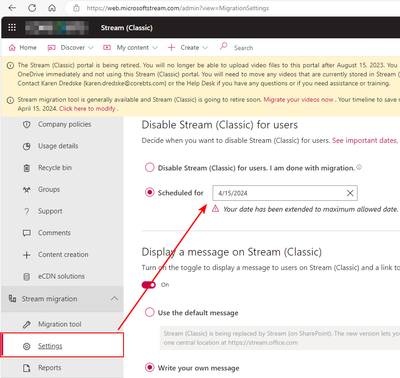Select Disable Stream (Classic) for users radio

pos(150,167)
